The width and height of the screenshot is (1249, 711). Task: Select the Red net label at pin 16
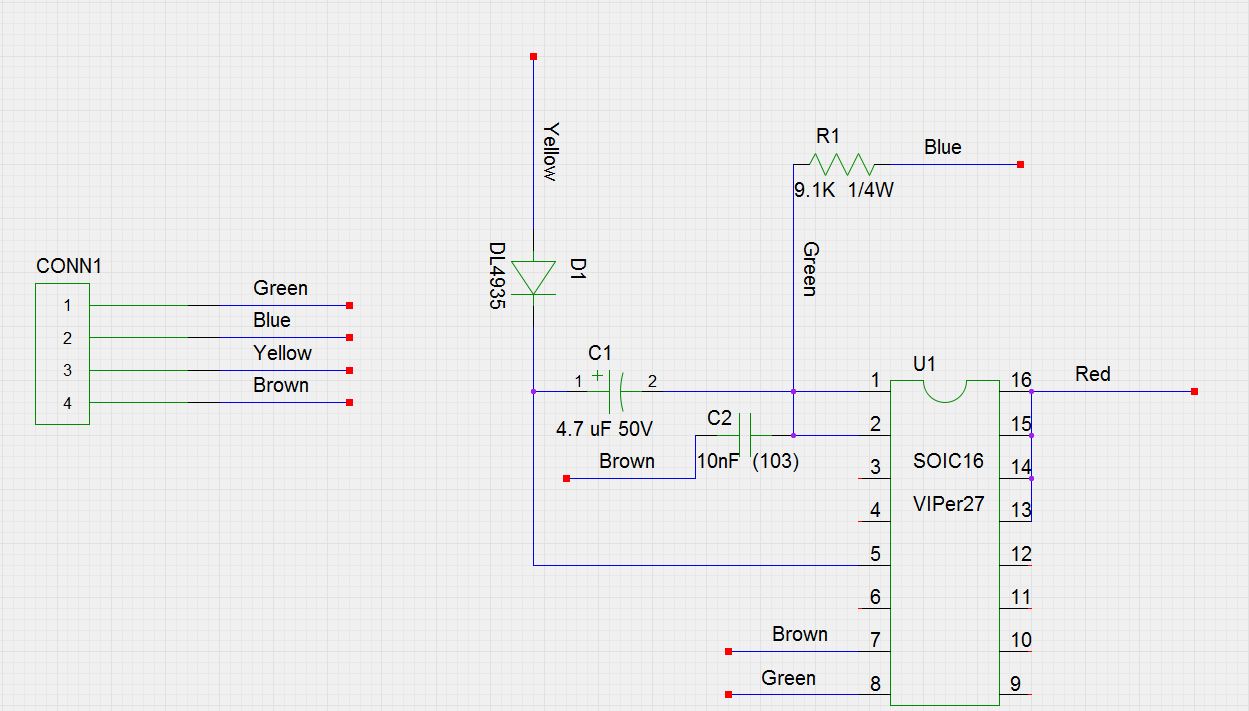[1093, 374]
